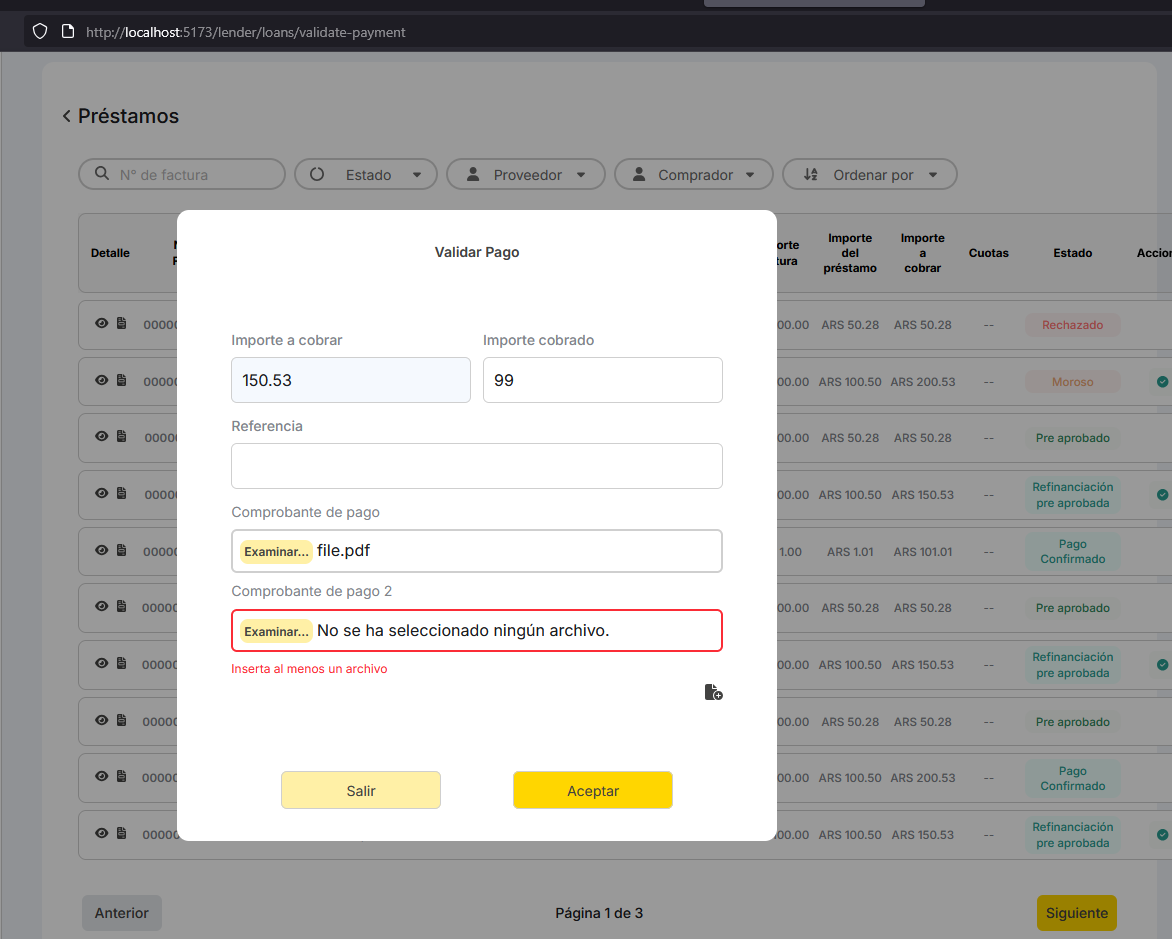Click the add file icon in dialog
Viewport: 1172px width, 939px height.
click(713, 692)
